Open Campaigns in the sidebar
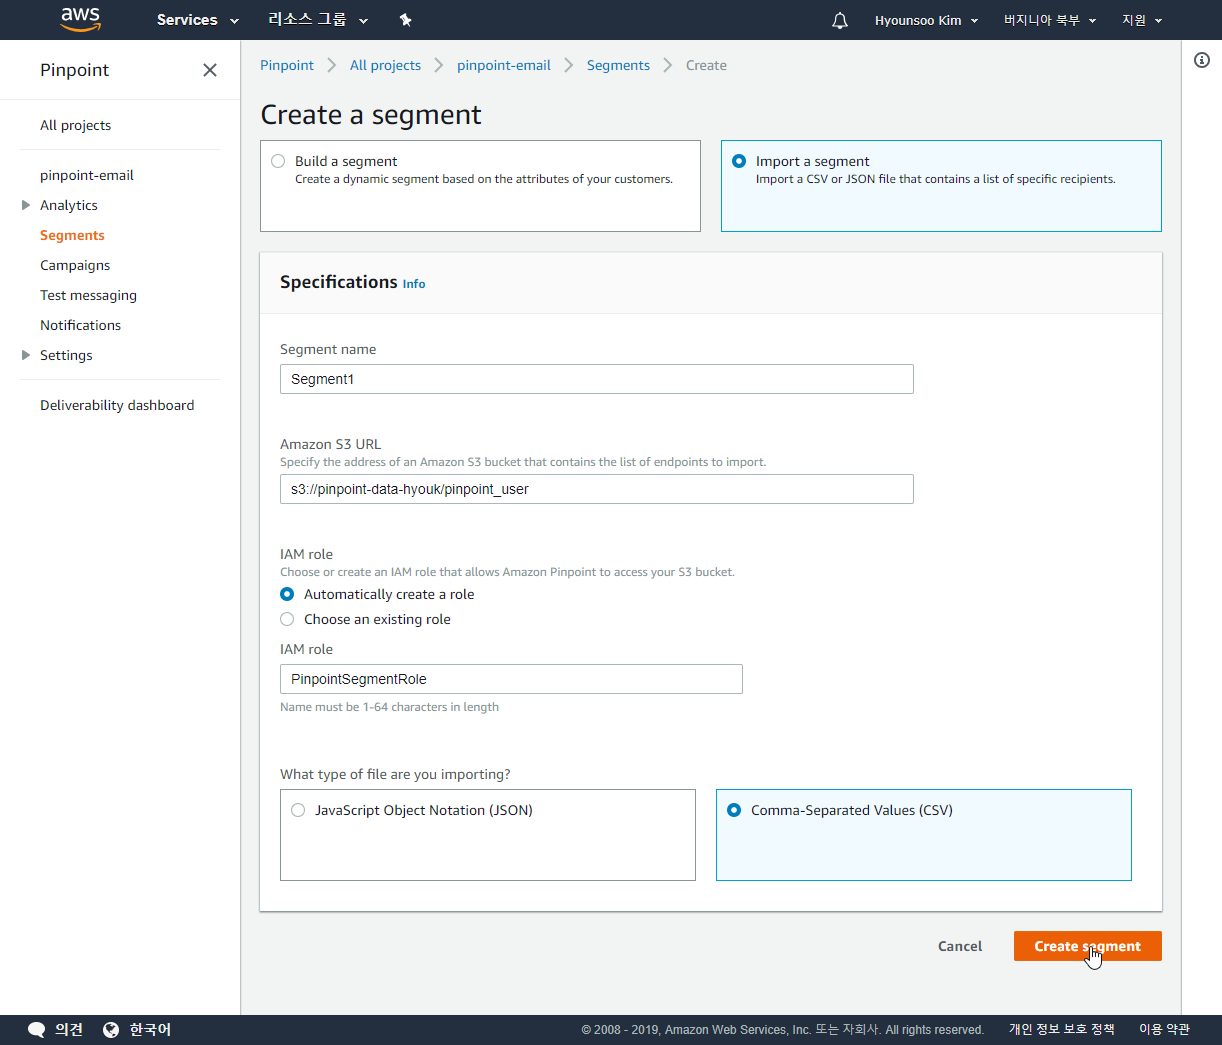 pos(75,265)
